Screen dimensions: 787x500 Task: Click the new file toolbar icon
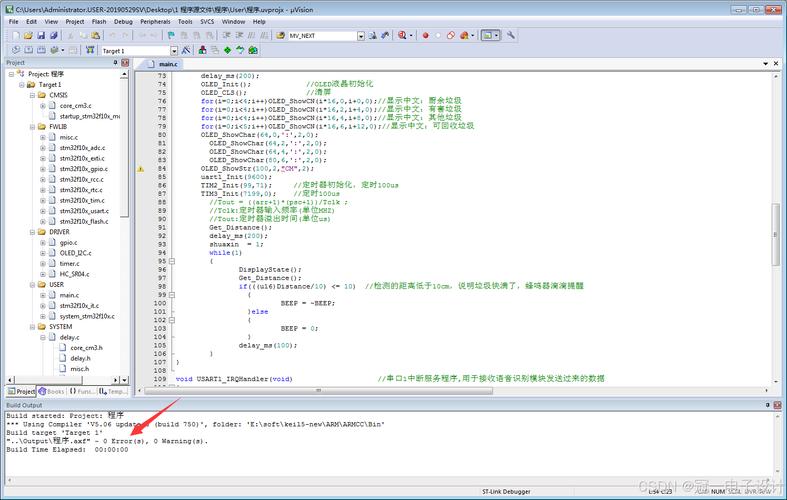coord(14,35)
